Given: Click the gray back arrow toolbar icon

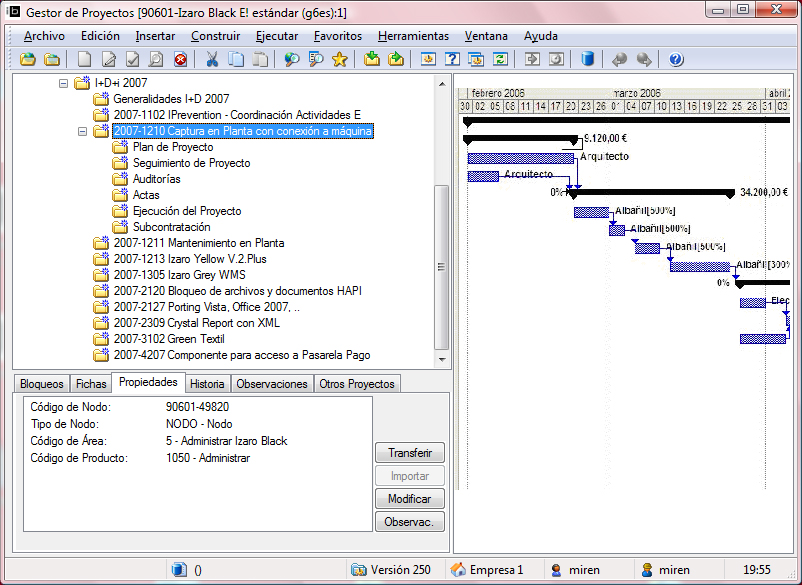Looking at the screenshot, I should [x=619, y=59].
